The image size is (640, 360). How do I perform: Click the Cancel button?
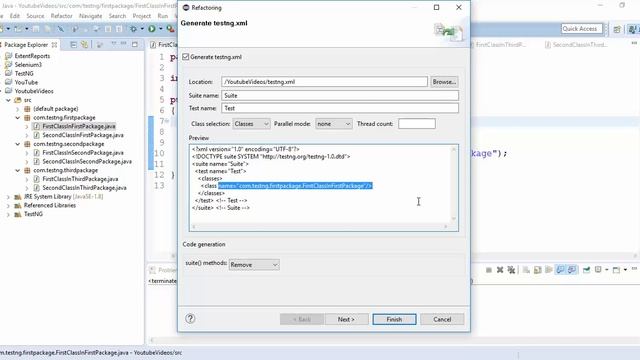click(x=442, y=319)
